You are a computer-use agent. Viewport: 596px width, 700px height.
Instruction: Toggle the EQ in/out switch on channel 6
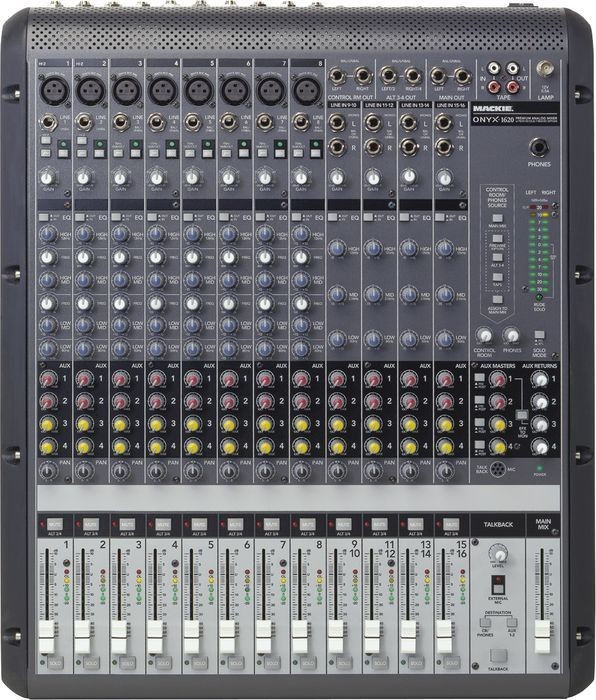[224, 217]
